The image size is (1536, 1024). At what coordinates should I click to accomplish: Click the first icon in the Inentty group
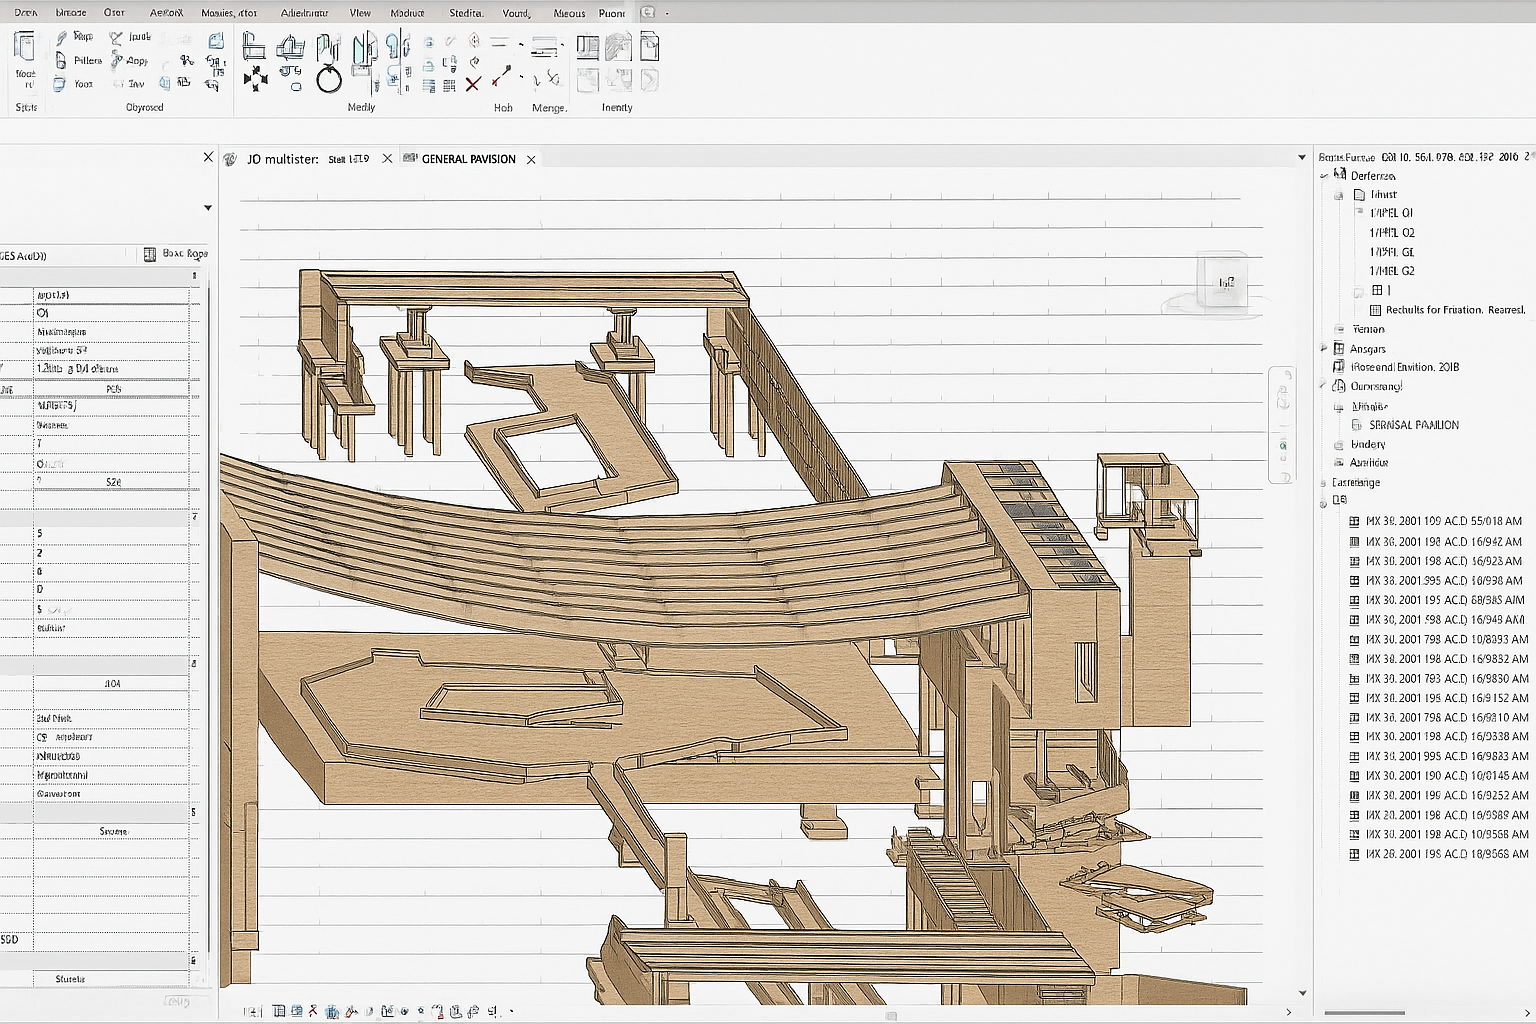pos(588,48)
